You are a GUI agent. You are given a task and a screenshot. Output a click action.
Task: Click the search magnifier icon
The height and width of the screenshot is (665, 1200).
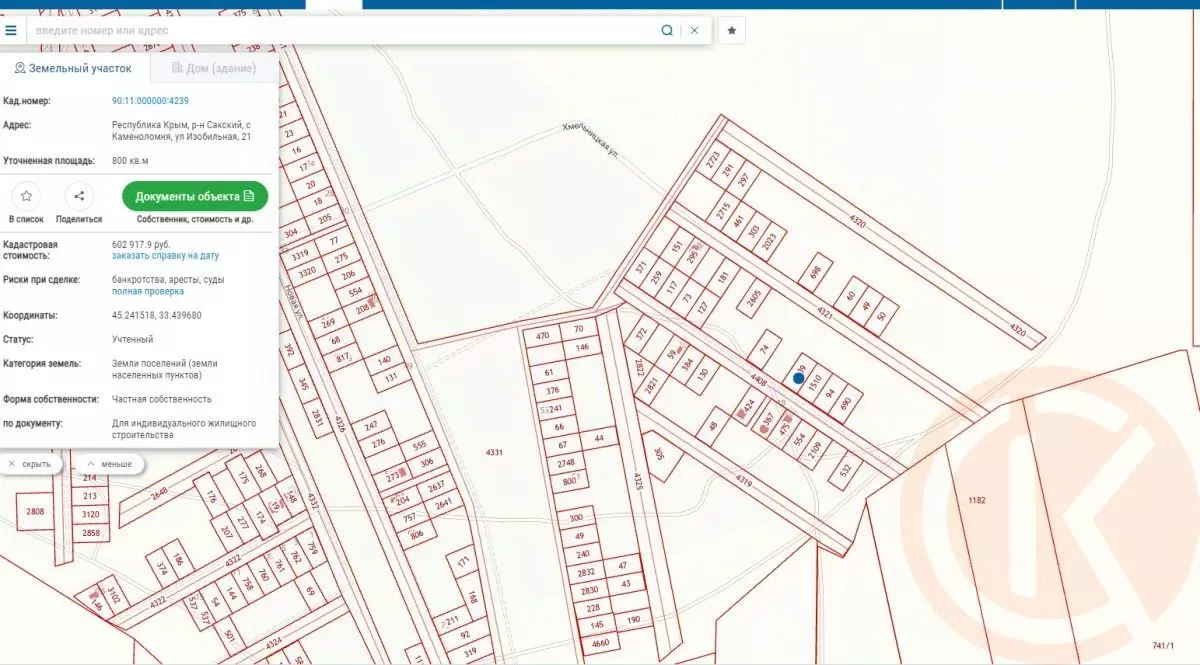[x=667, y=30]
